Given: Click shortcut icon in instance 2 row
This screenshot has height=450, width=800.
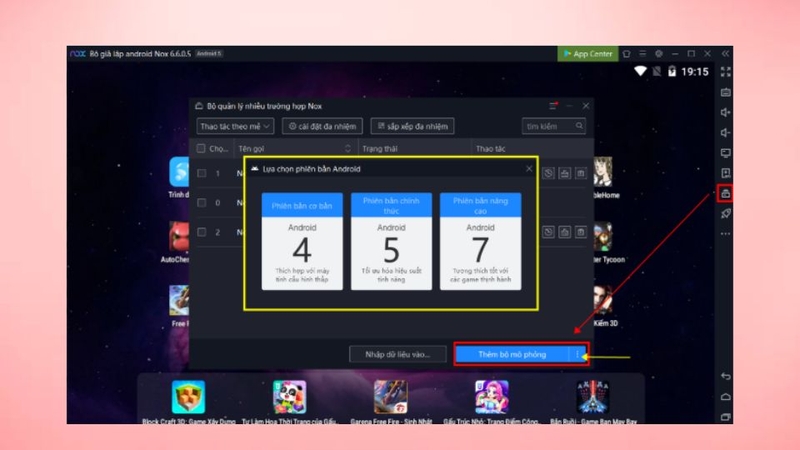Looking at the screenshot, I should click(x=565, y=232).
